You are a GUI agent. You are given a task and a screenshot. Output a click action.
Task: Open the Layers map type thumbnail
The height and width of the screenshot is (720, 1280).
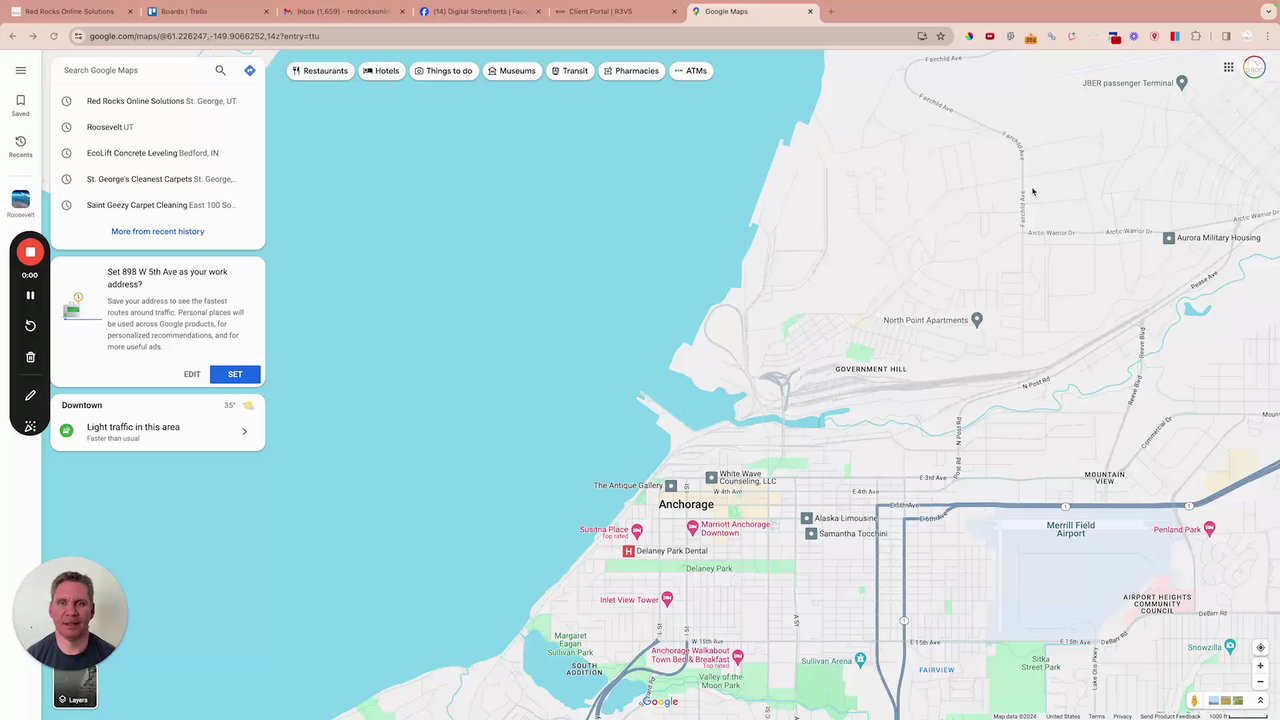75,686
